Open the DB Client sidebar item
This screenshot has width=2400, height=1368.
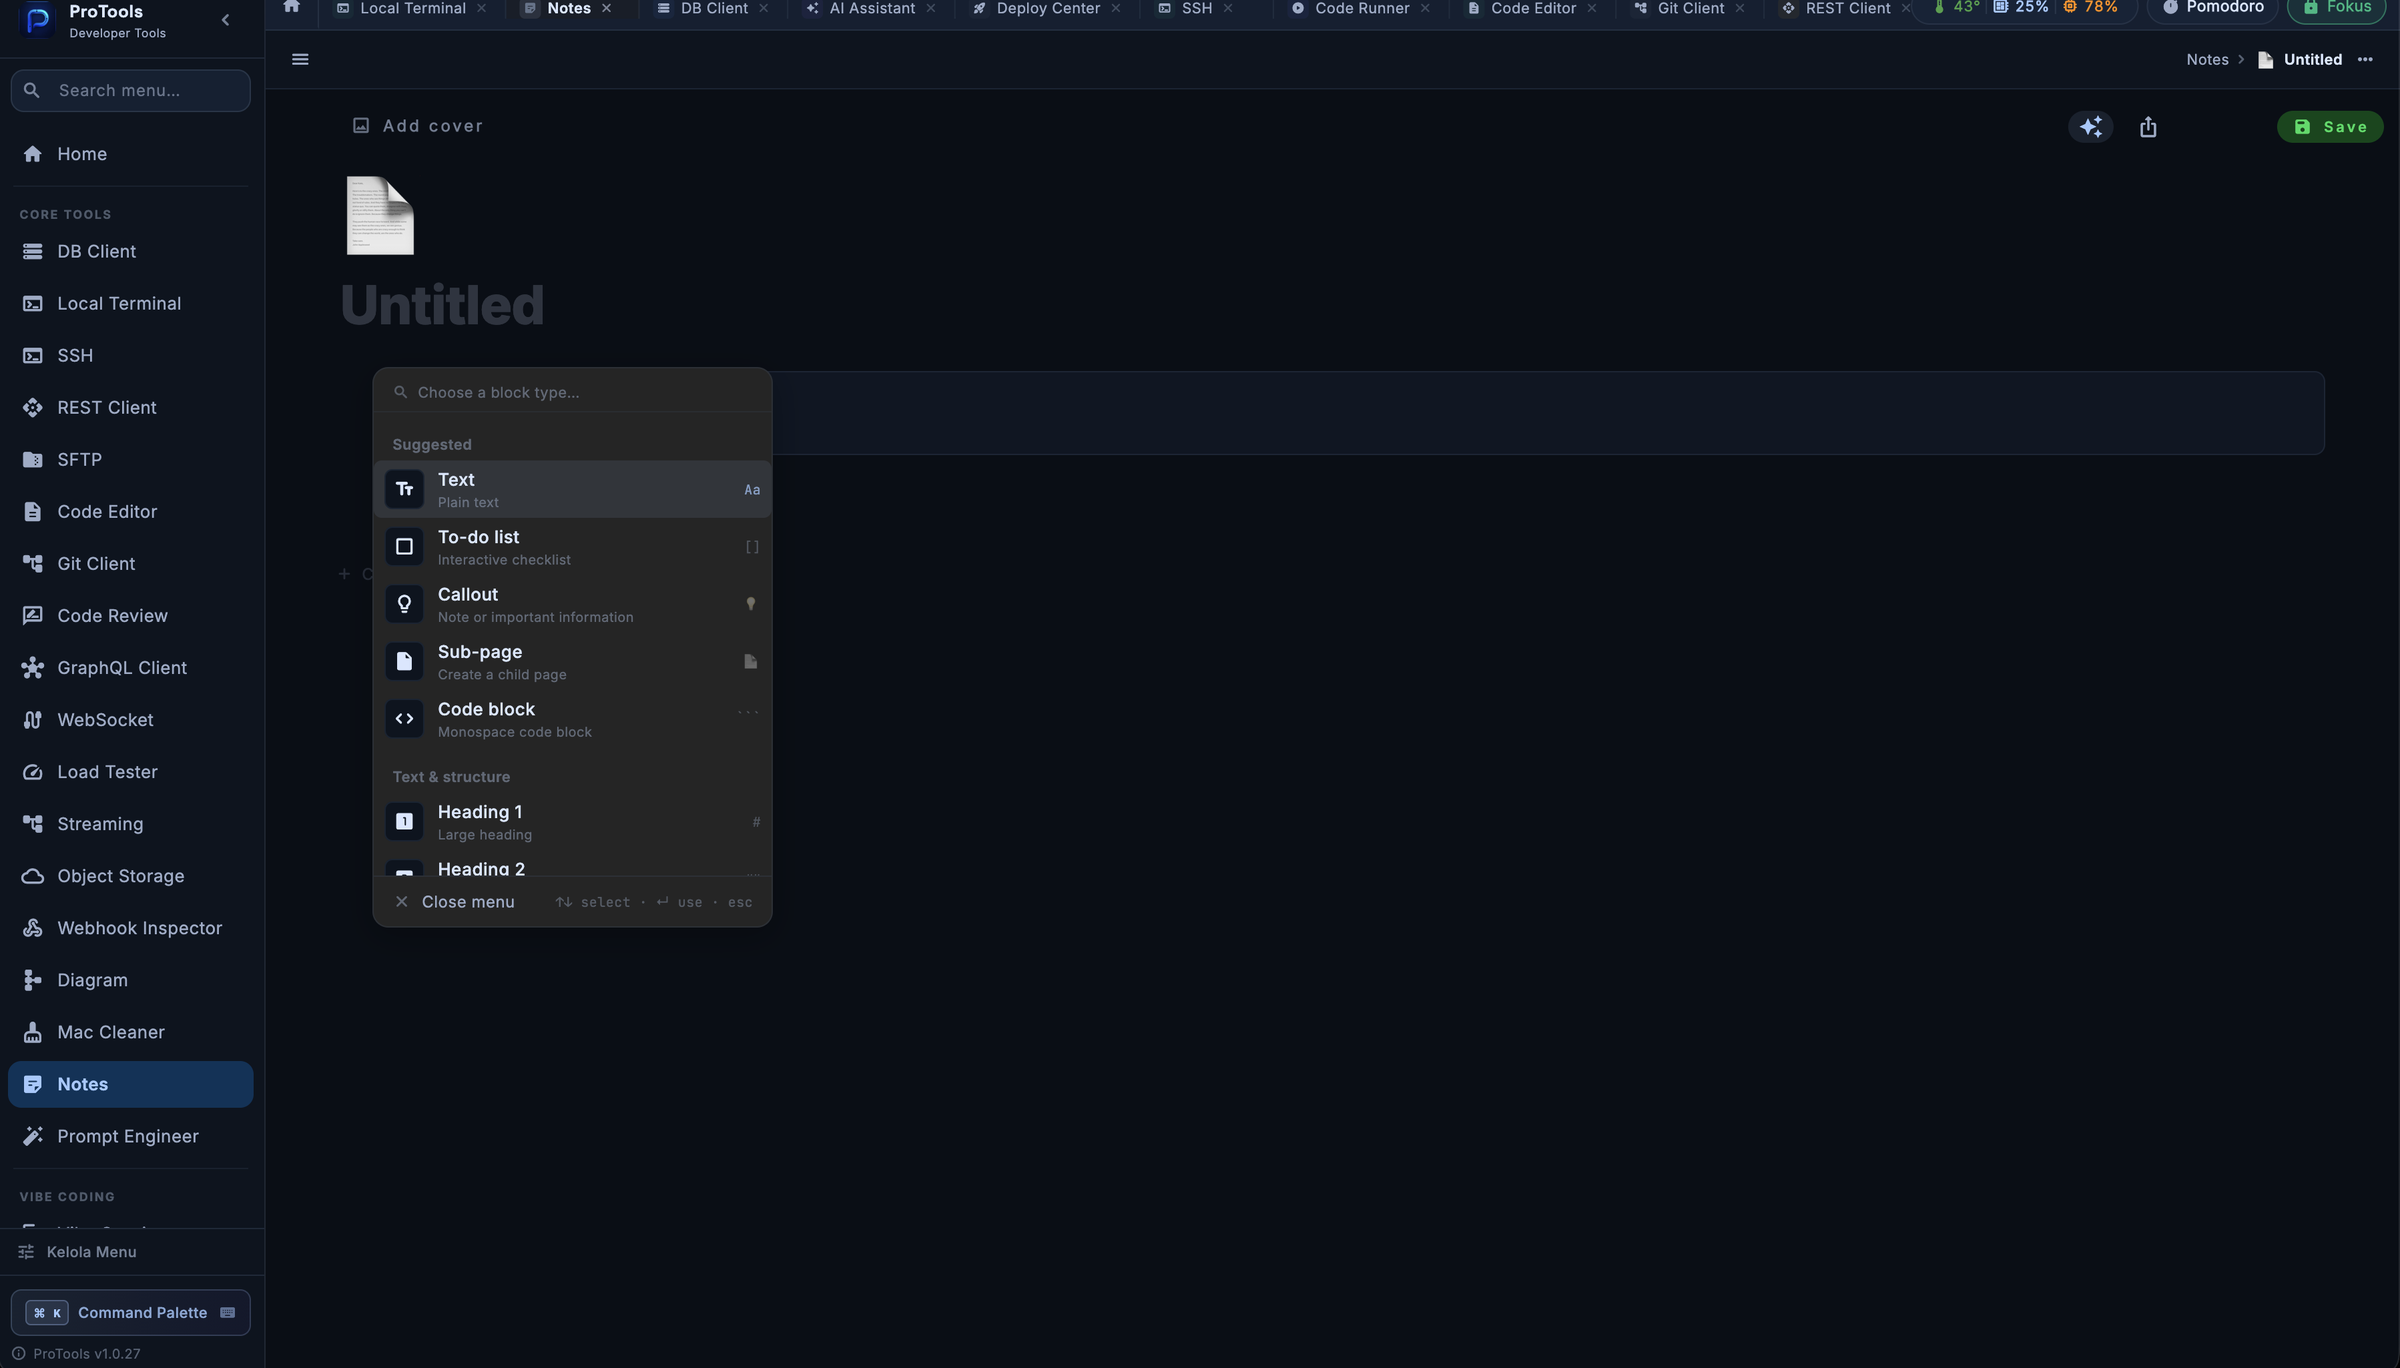pyautogui.click(x=131, y=252)
